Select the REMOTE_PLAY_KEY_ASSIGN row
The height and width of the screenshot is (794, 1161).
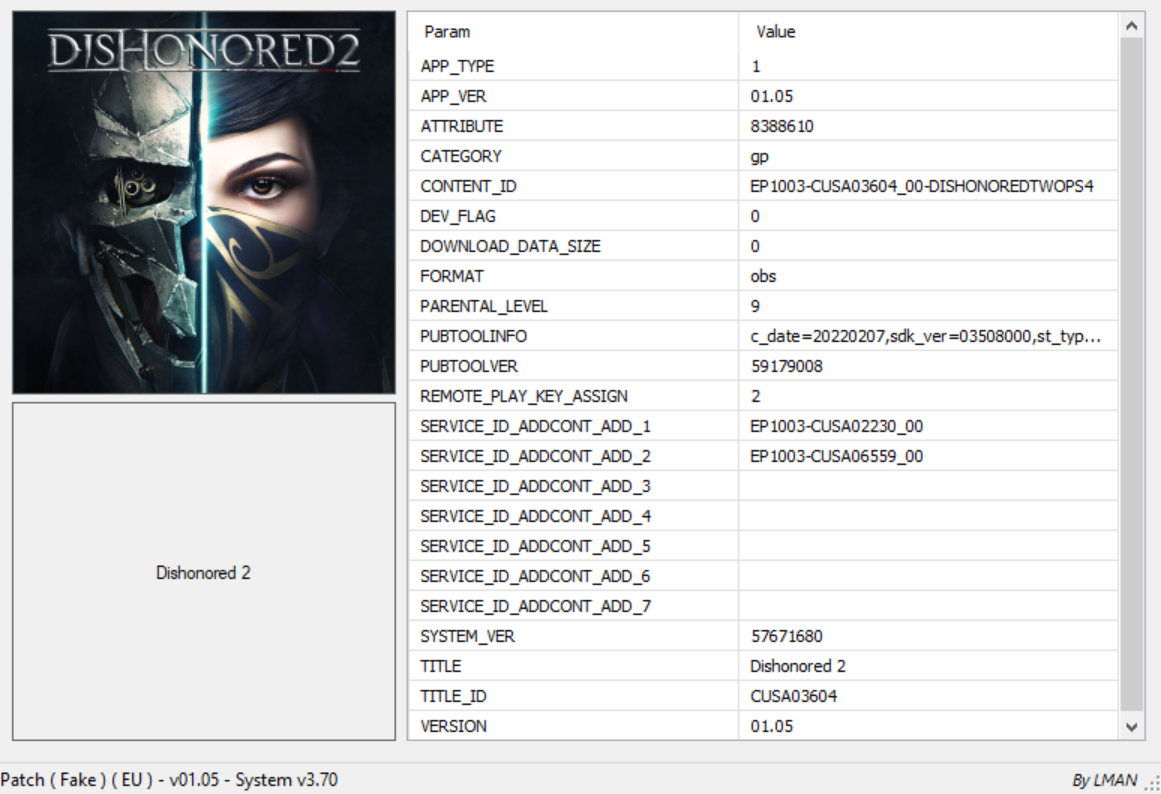(x=763, y=396)
